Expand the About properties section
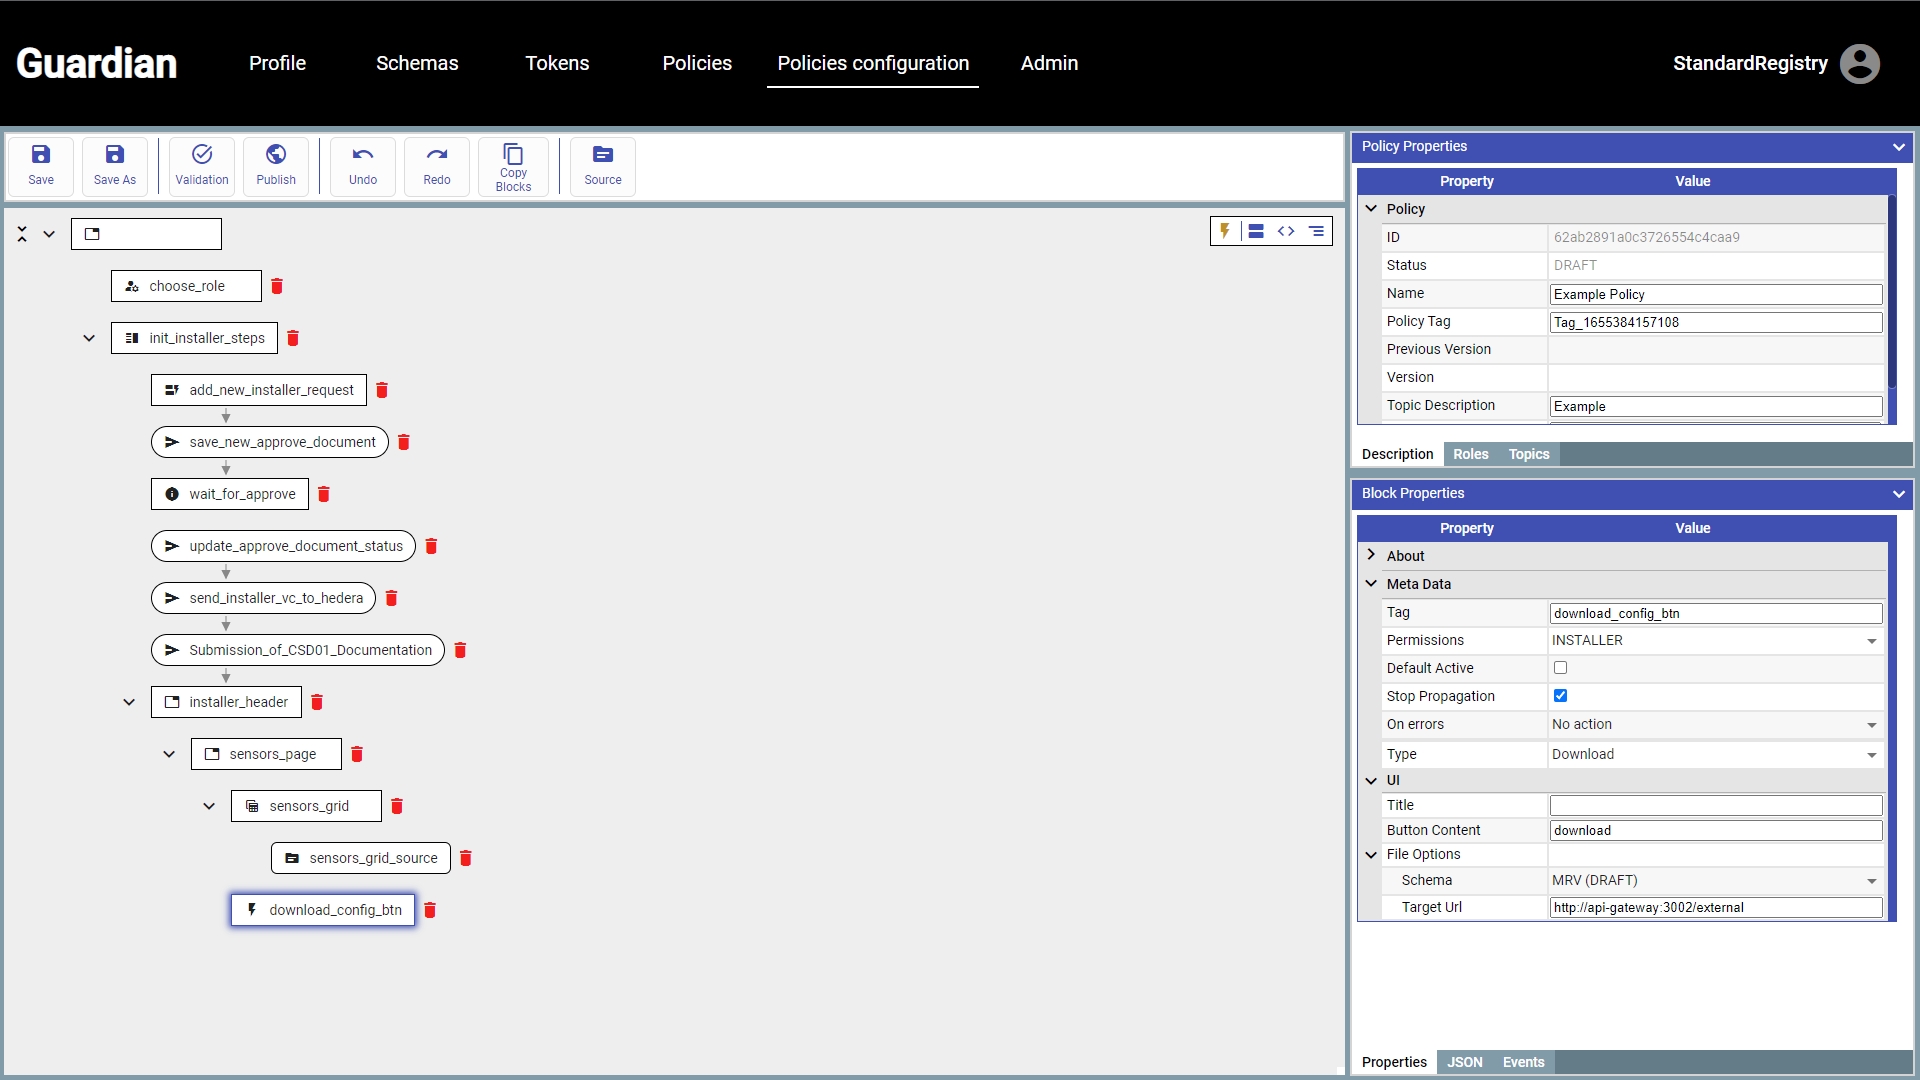 point(1371,555)
